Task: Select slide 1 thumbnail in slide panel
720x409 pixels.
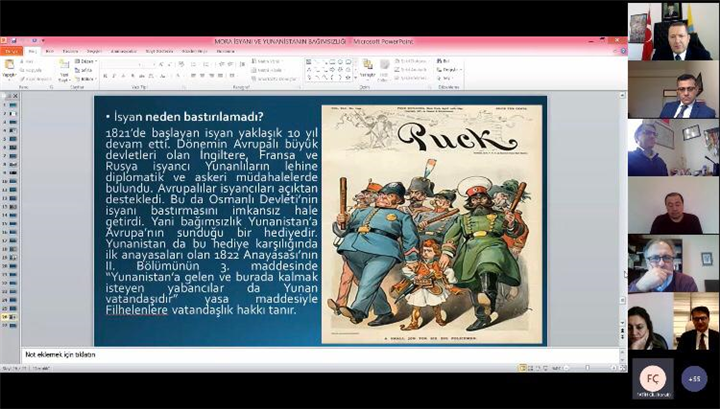Action: pyautogui.click(x=12, y=105)
